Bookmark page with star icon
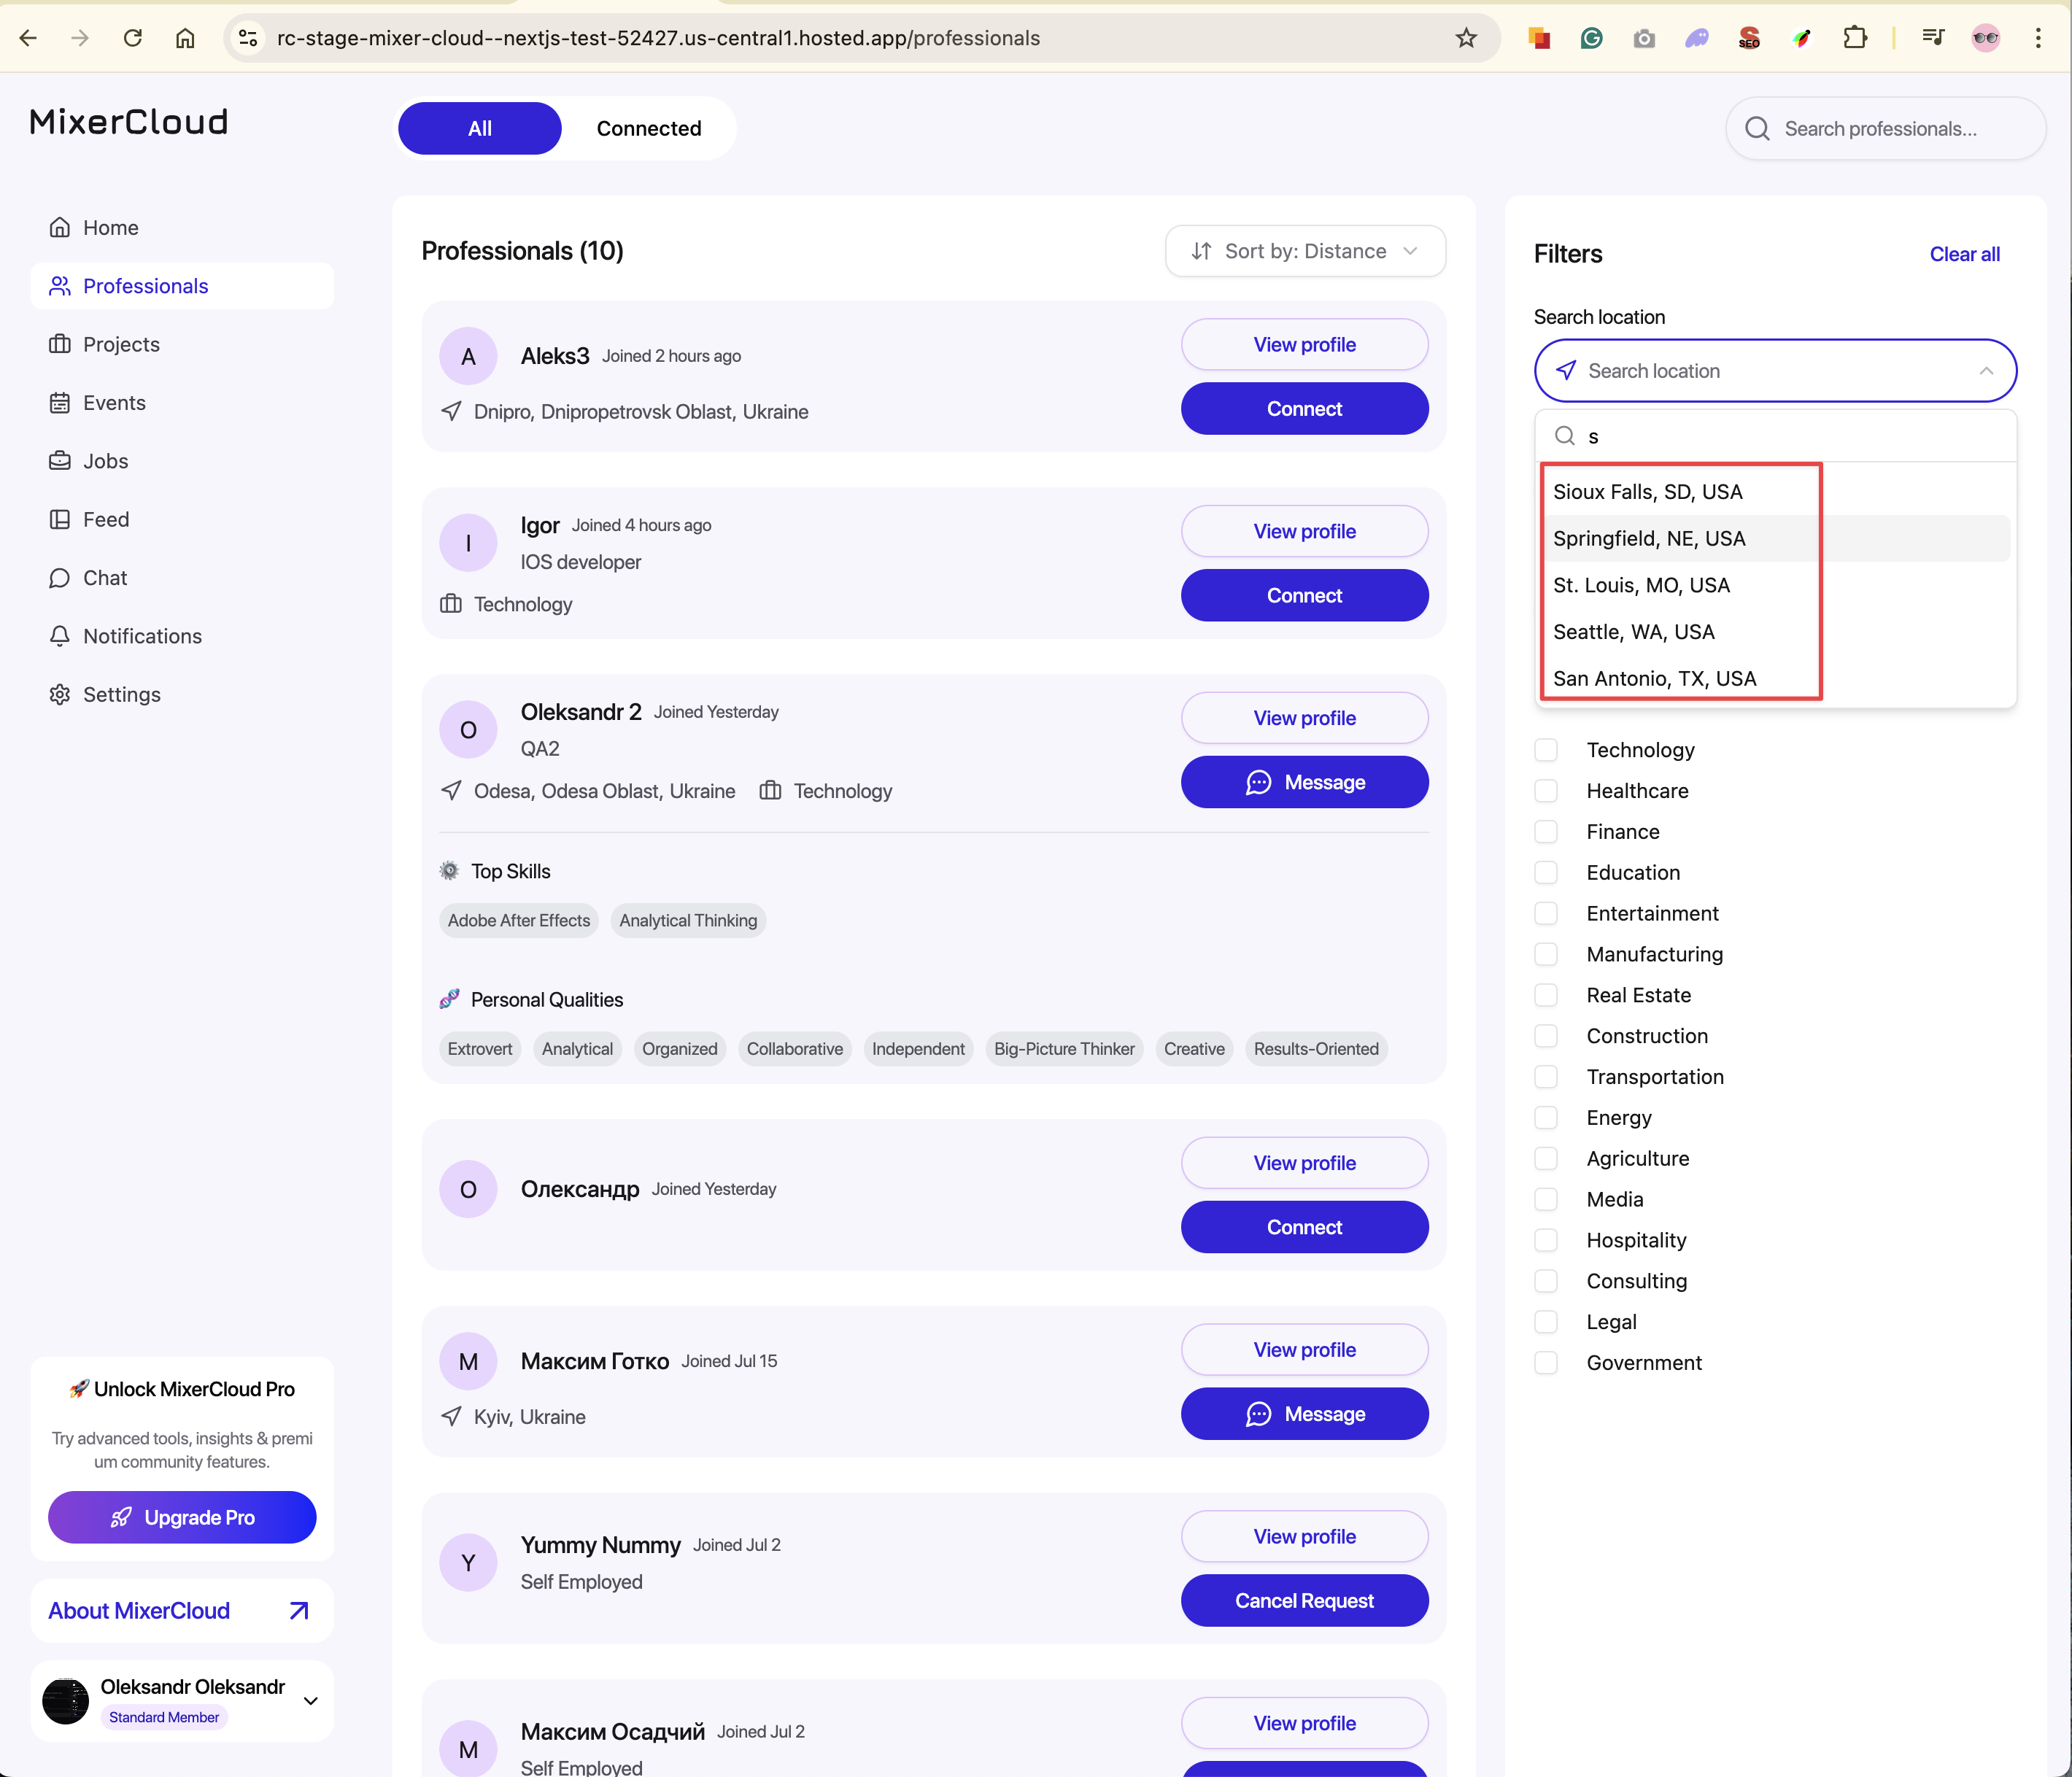The height and width of the screenshot is (1777, 2072). [x=1466, y=38]
